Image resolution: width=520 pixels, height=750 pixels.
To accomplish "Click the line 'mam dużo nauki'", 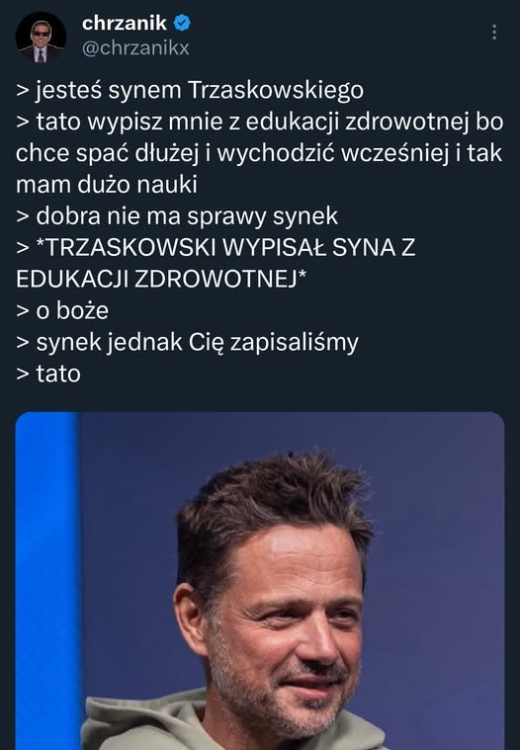I will pos(107,185).
